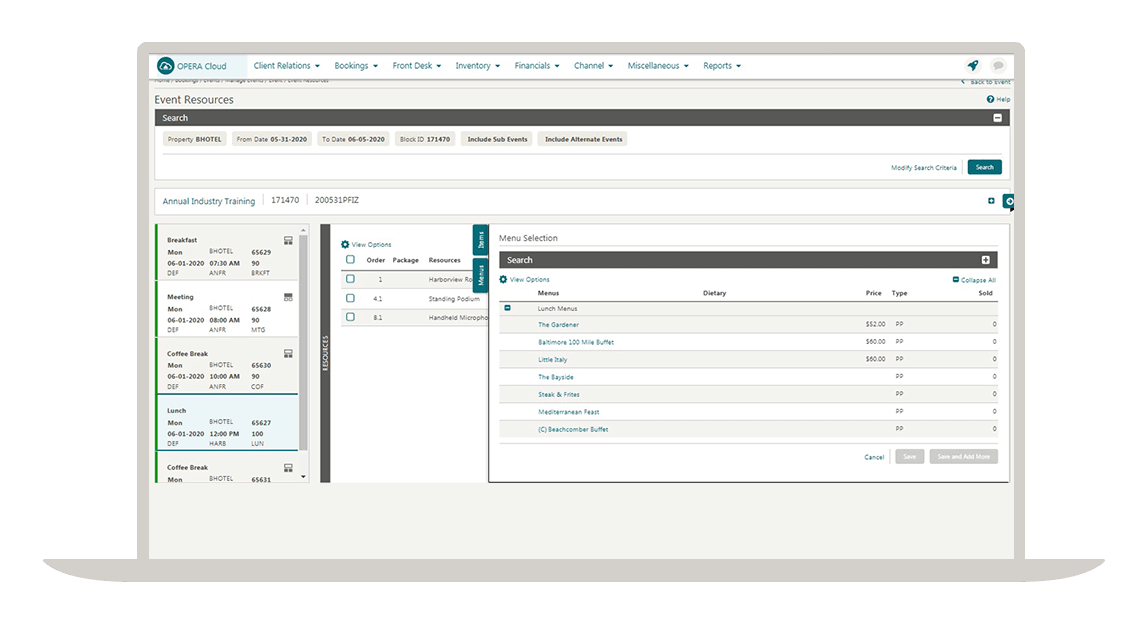Image resolution: width=1148 pixels, height=624 pixels.
Task: Open the Front Desk menu
Action: (x=417, y=66)
